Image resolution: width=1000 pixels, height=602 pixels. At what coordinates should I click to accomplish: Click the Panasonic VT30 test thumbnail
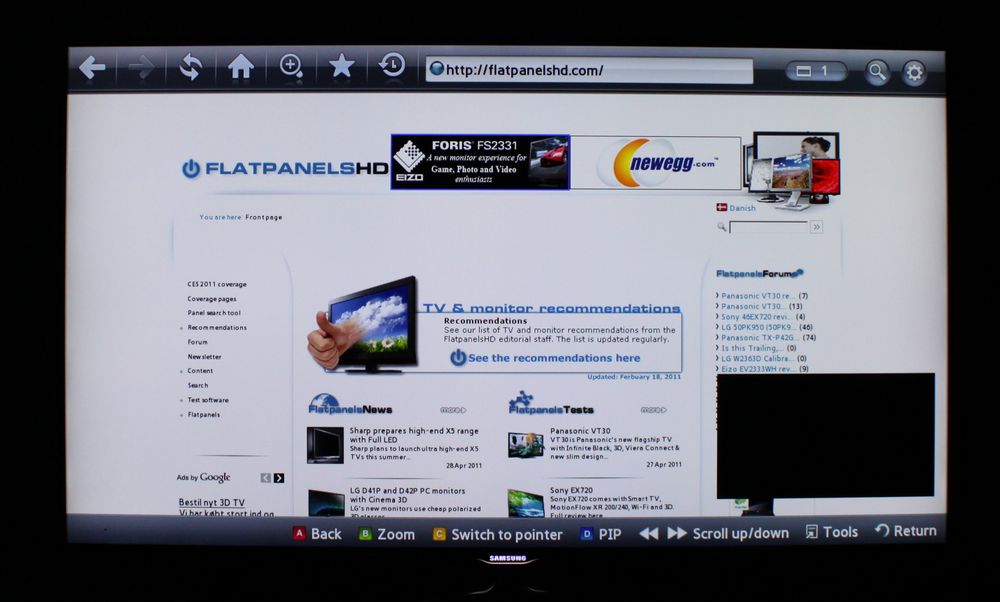click(x=526, y=444)
